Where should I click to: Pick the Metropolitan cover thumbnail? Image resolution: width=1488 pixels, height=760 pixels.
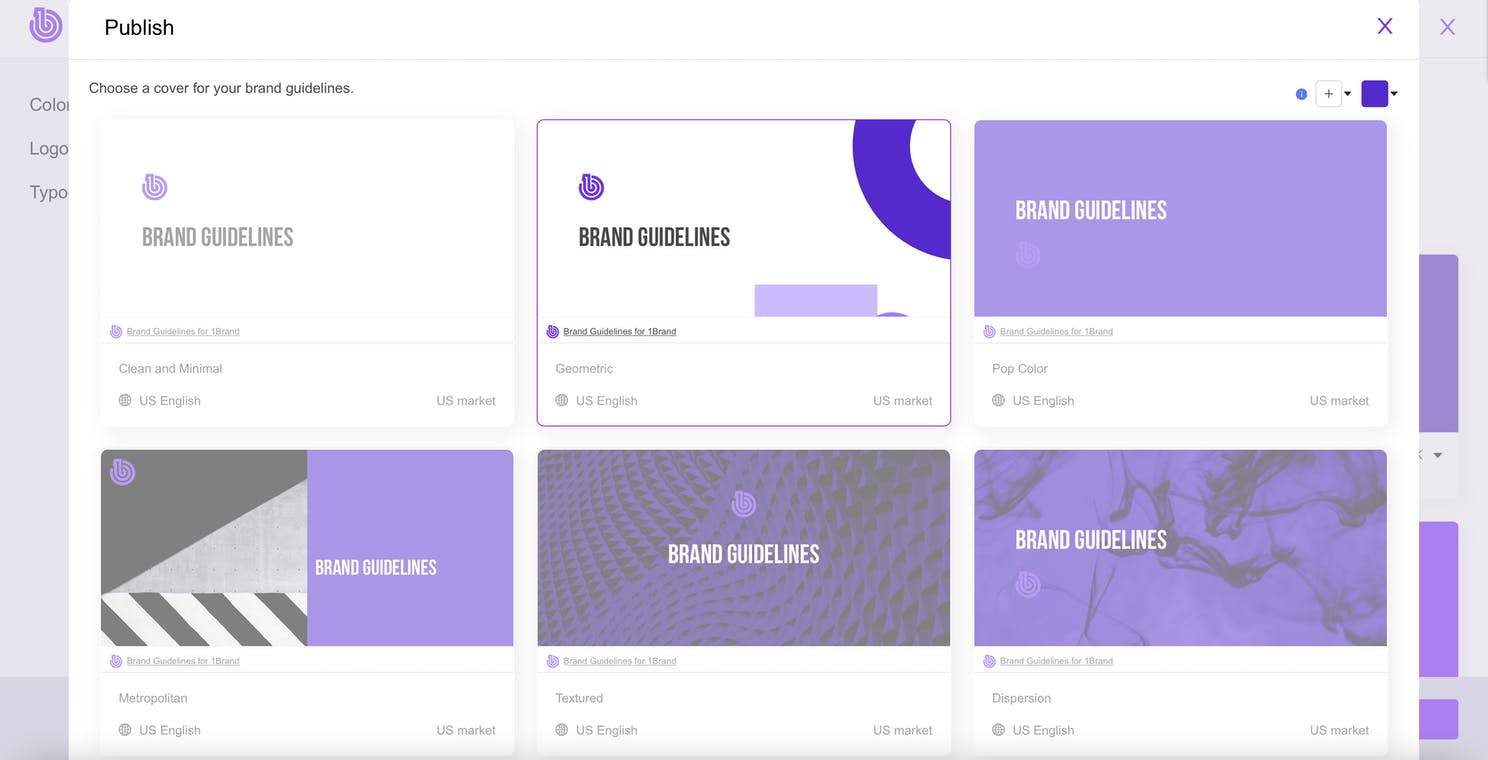307,548
